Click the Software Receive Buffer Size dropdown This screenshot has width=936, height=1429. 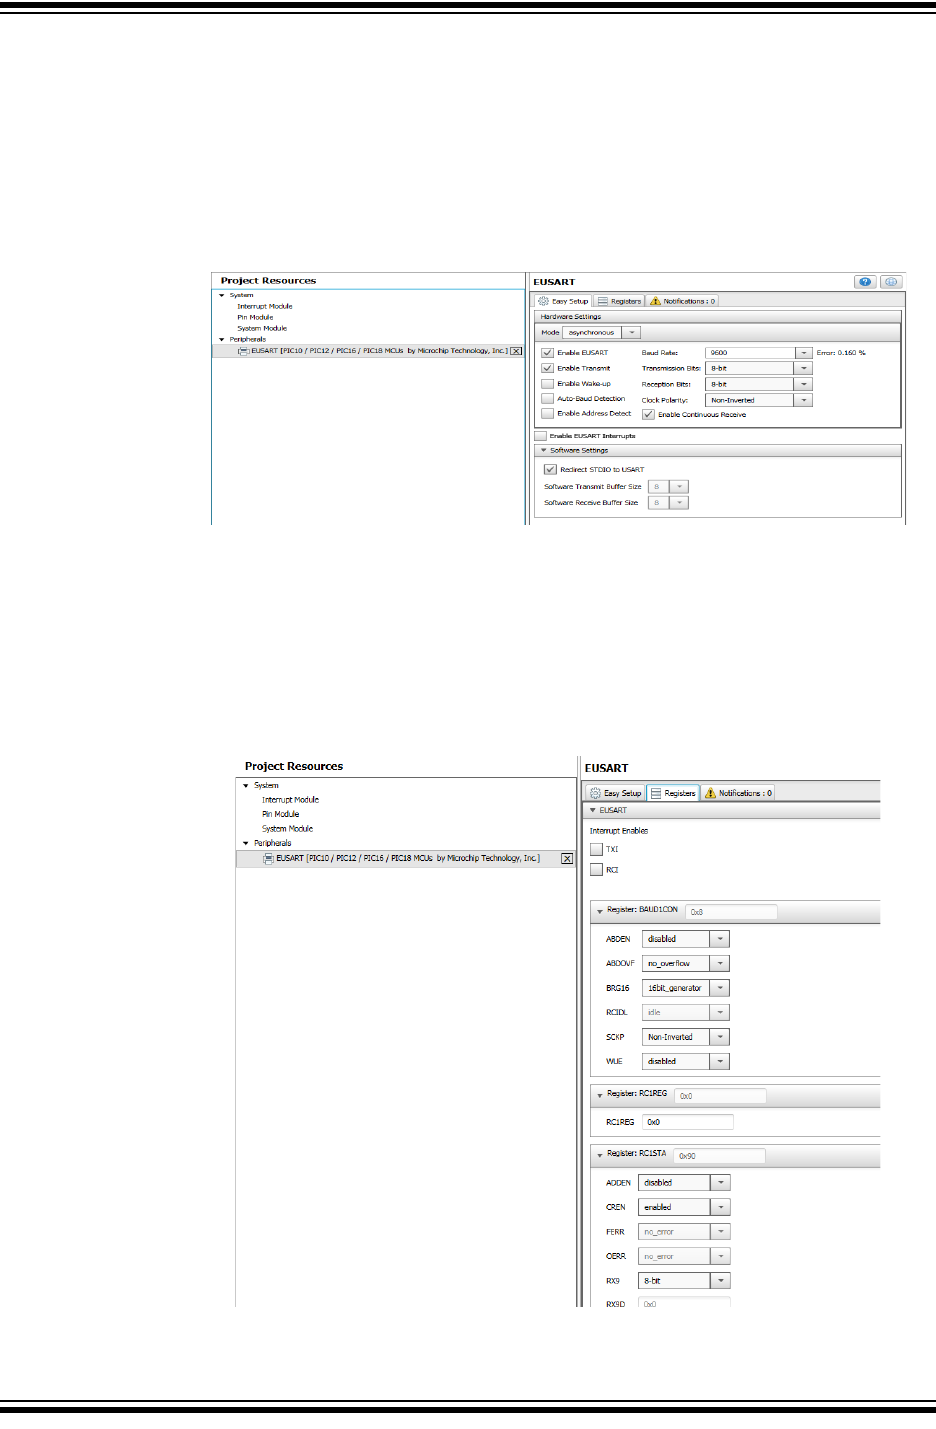pyautogui.click(x=668, y=503)
